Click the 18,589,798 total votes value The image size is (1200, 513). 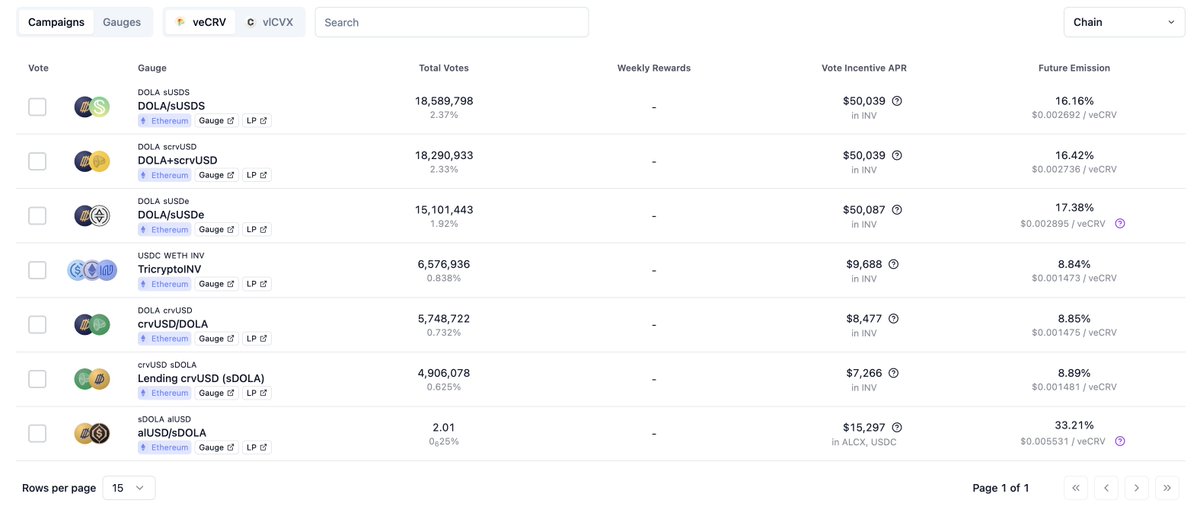[444, 101]
